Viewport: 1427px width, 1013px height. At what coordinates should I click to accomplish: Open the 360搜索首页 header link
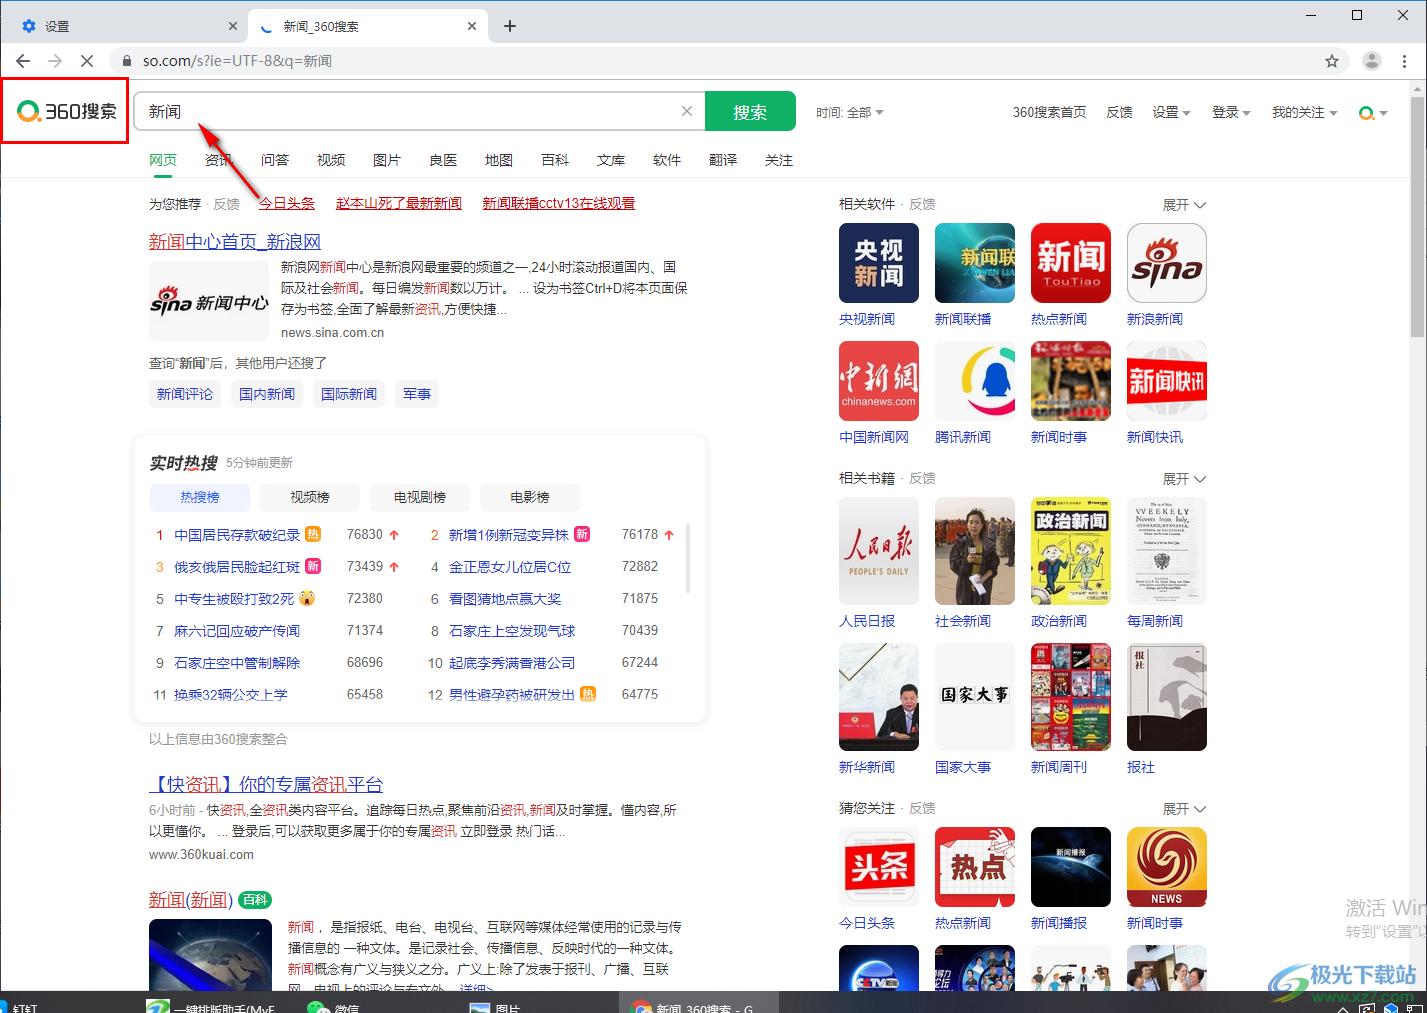click(x=1049, y=112)
